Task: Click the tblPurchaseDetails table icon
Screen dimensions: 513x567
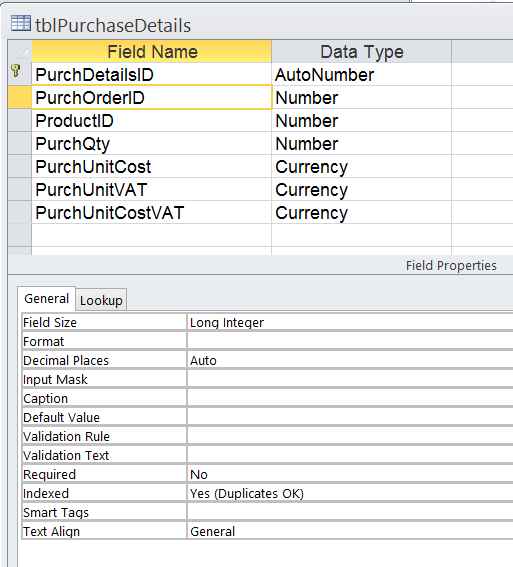Action: click(x=21, y=24)
